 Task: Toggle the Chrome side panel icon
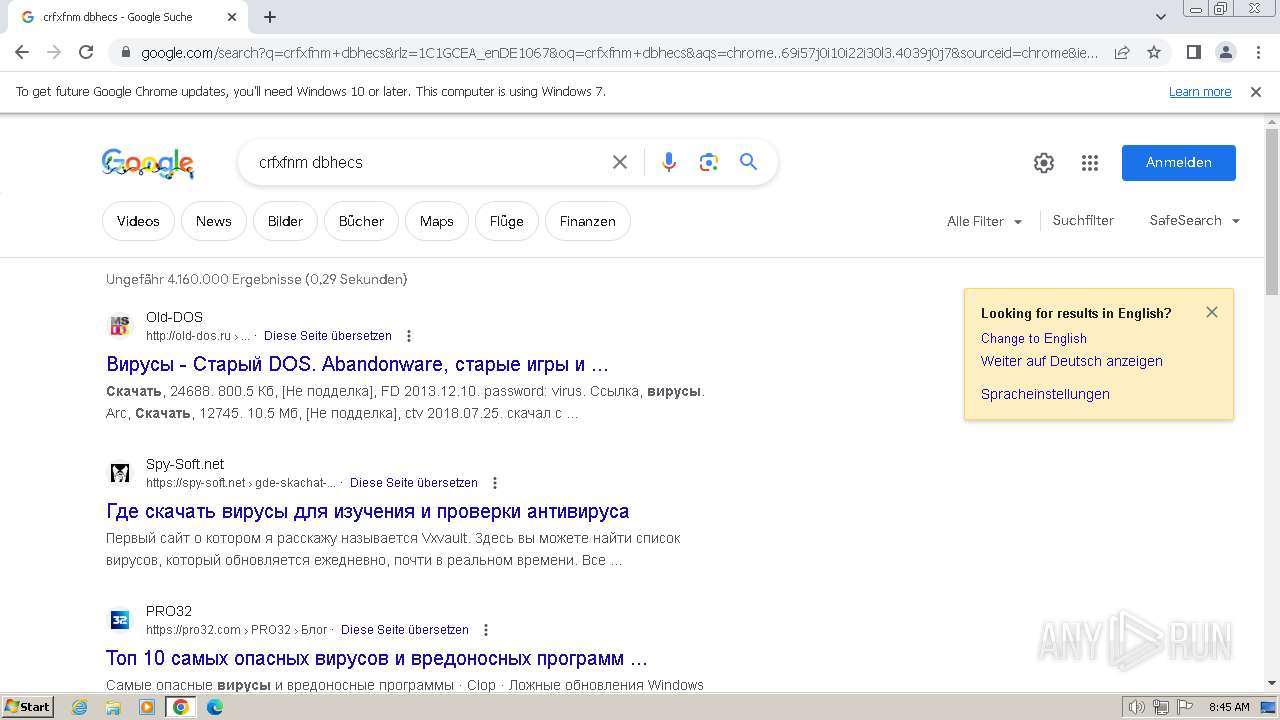pos(1193,52)
